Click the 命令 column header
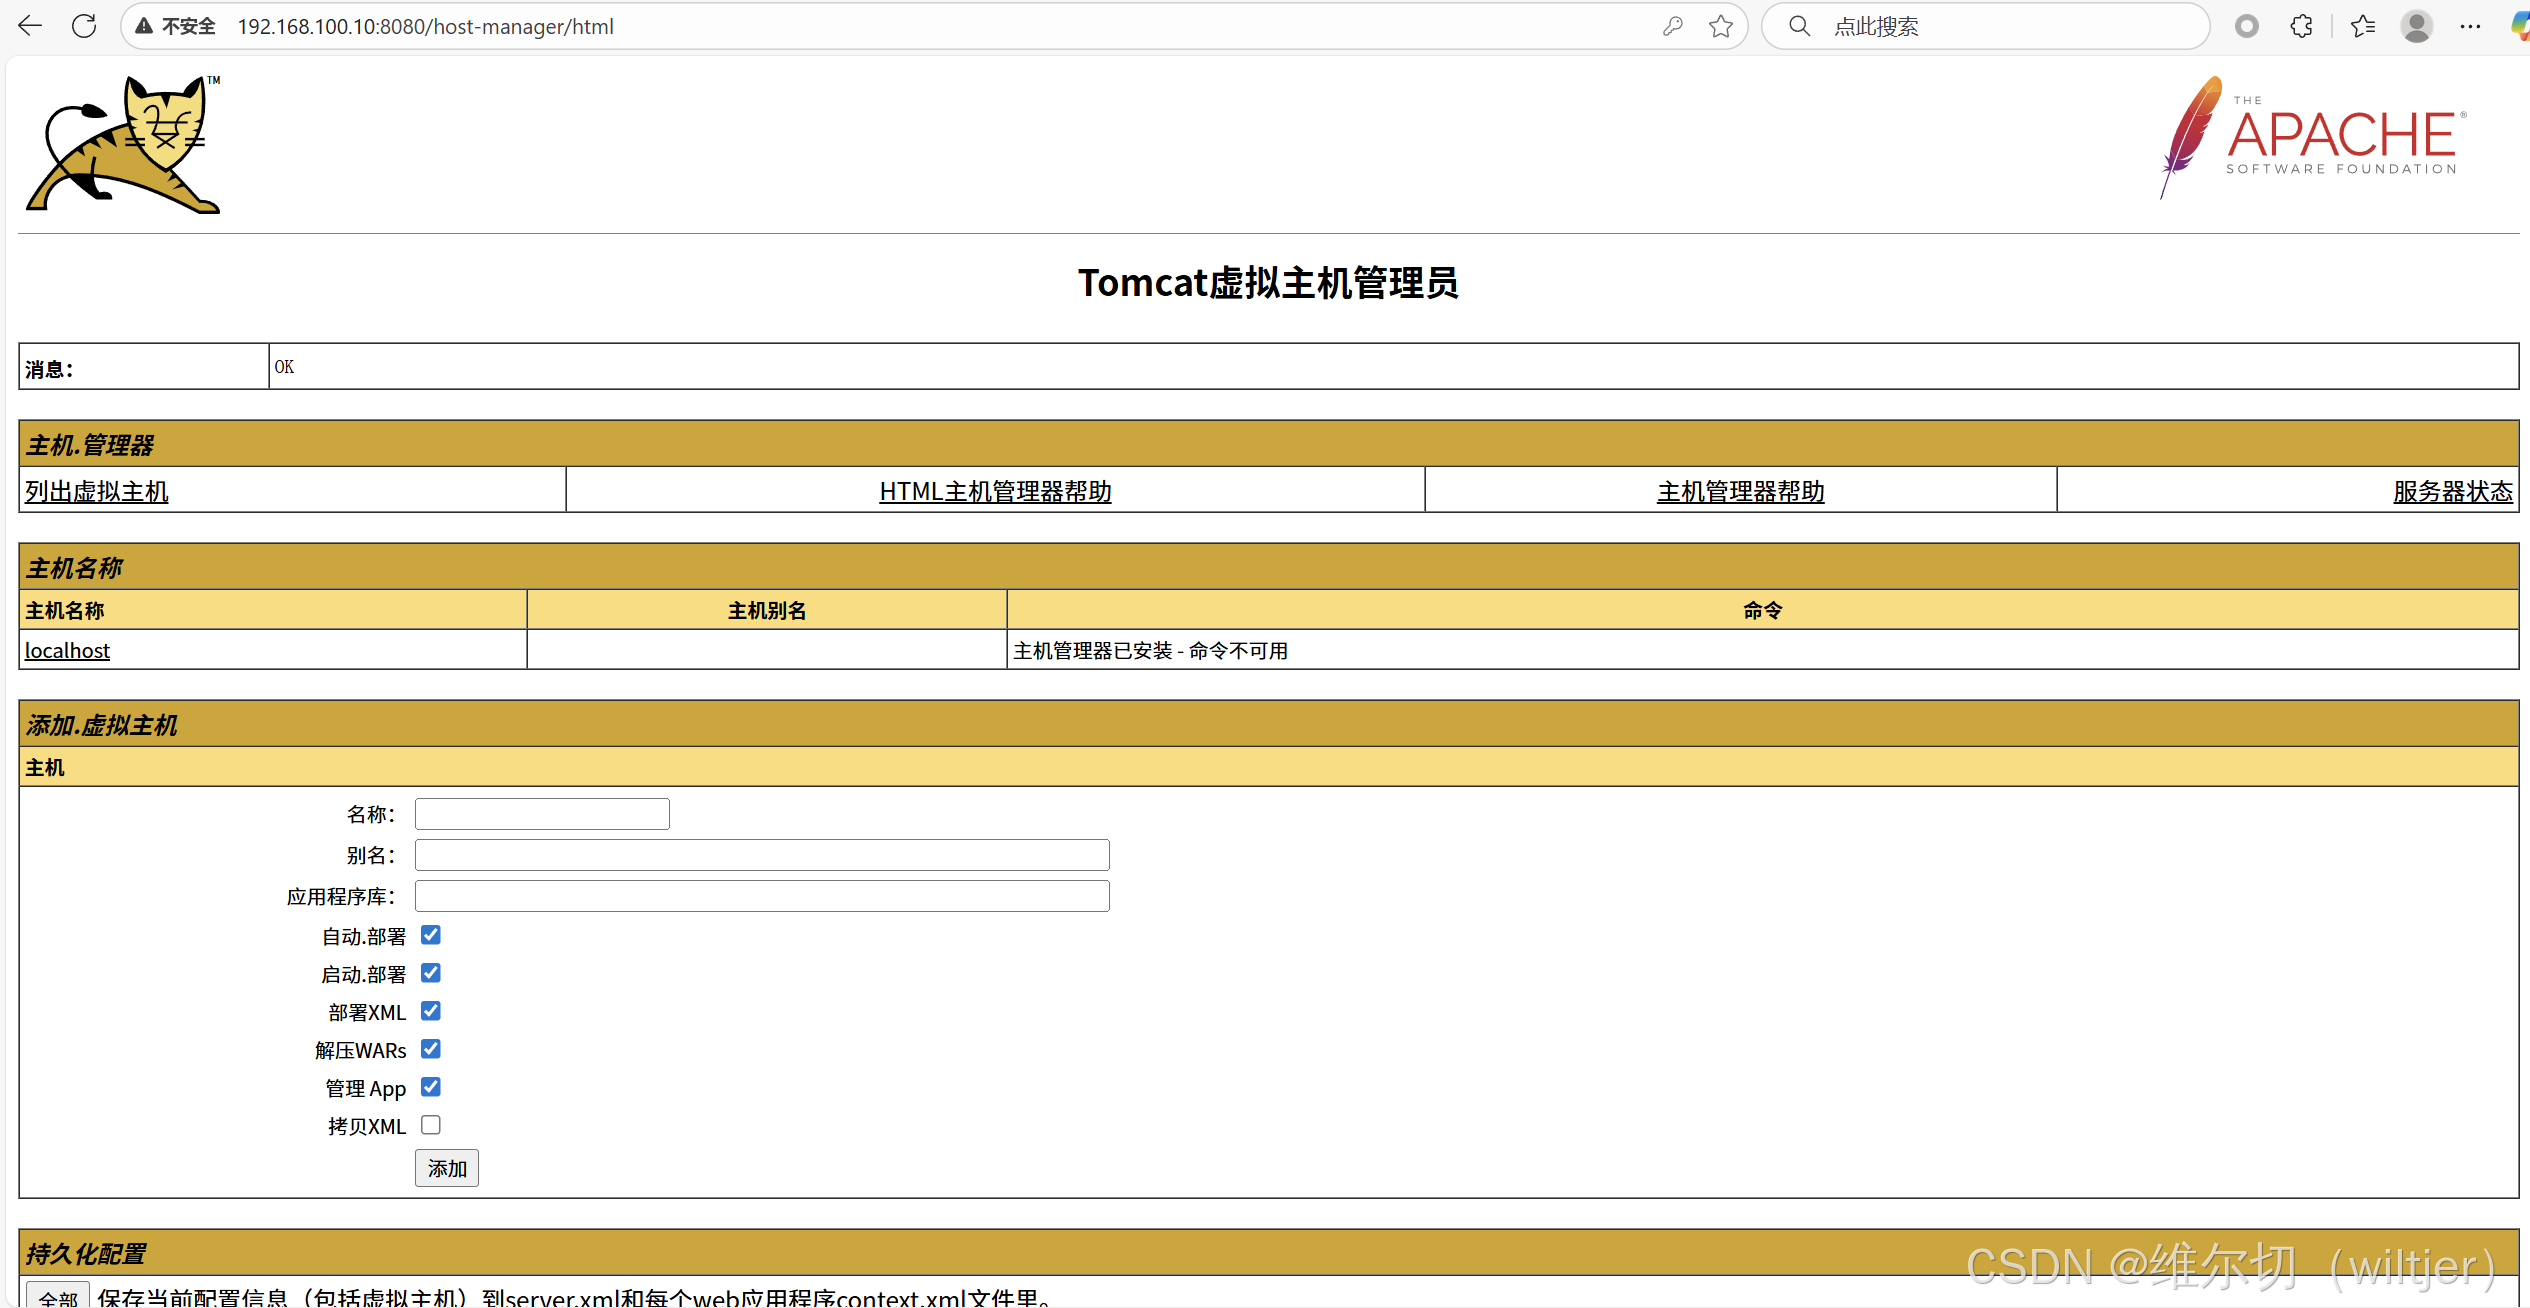Viewport: 2530px width, 1308px height. click(x=1762, y=610)
